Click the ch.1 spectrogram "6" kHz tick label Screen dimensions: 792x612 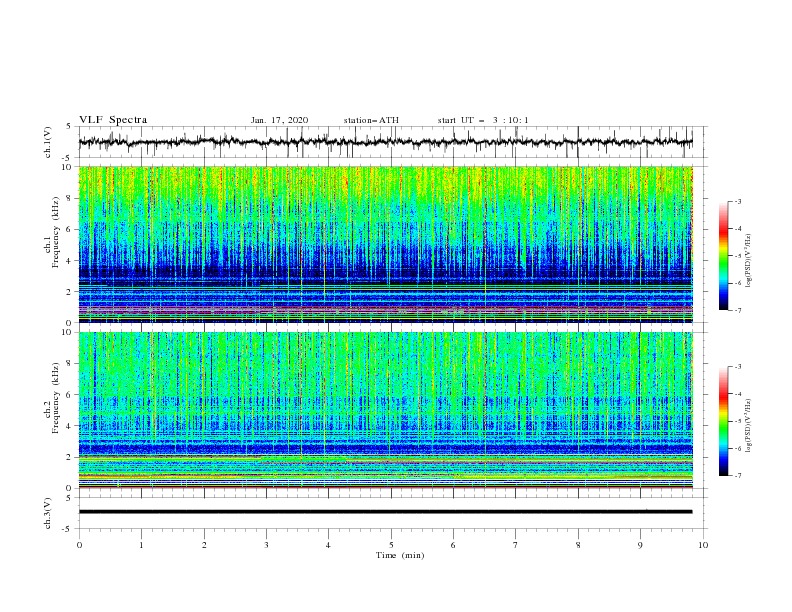click(x=70, y=230)
